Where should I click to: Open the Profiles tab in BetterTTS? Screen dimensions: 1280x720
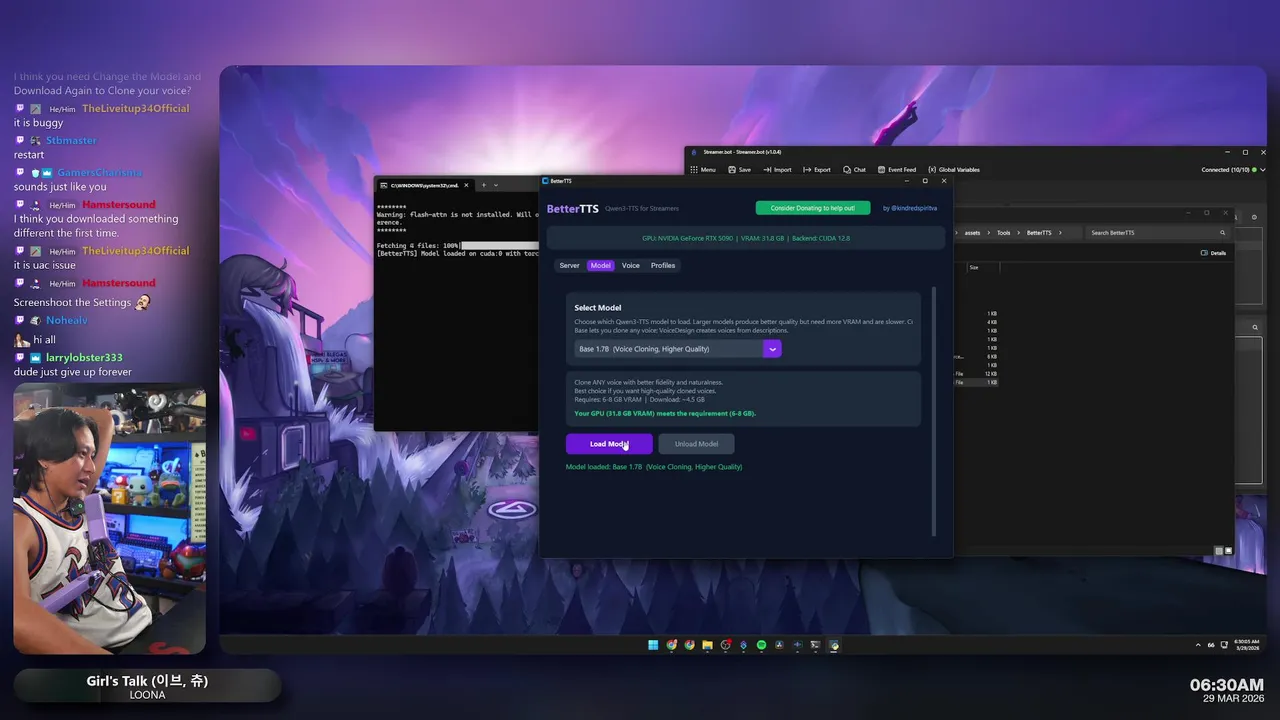coord(663,265)
